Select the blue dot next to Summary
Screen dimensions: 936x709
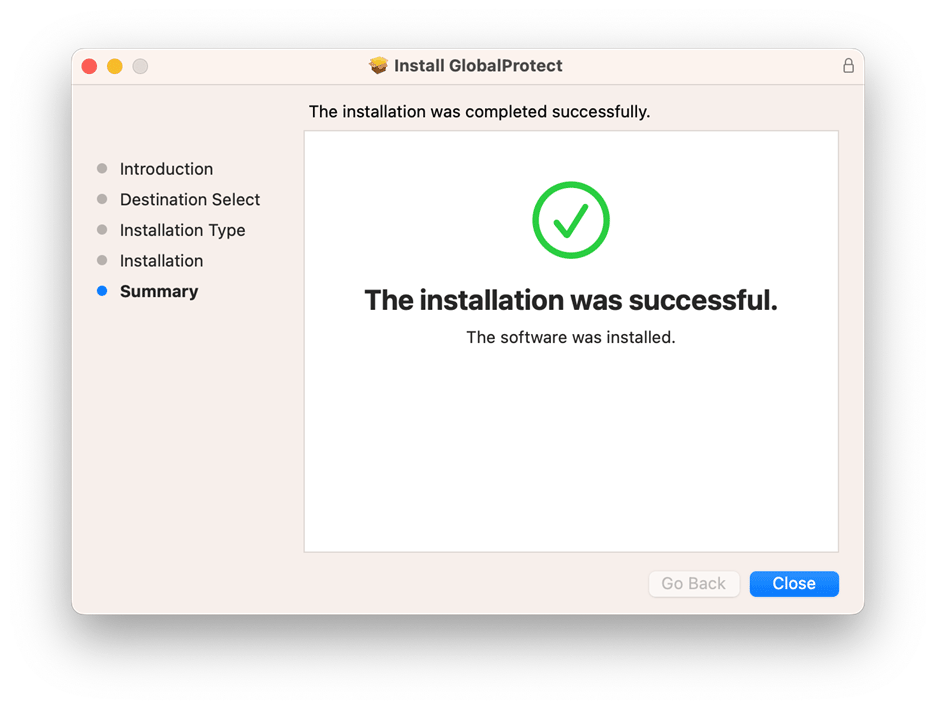tap(102, 291)
